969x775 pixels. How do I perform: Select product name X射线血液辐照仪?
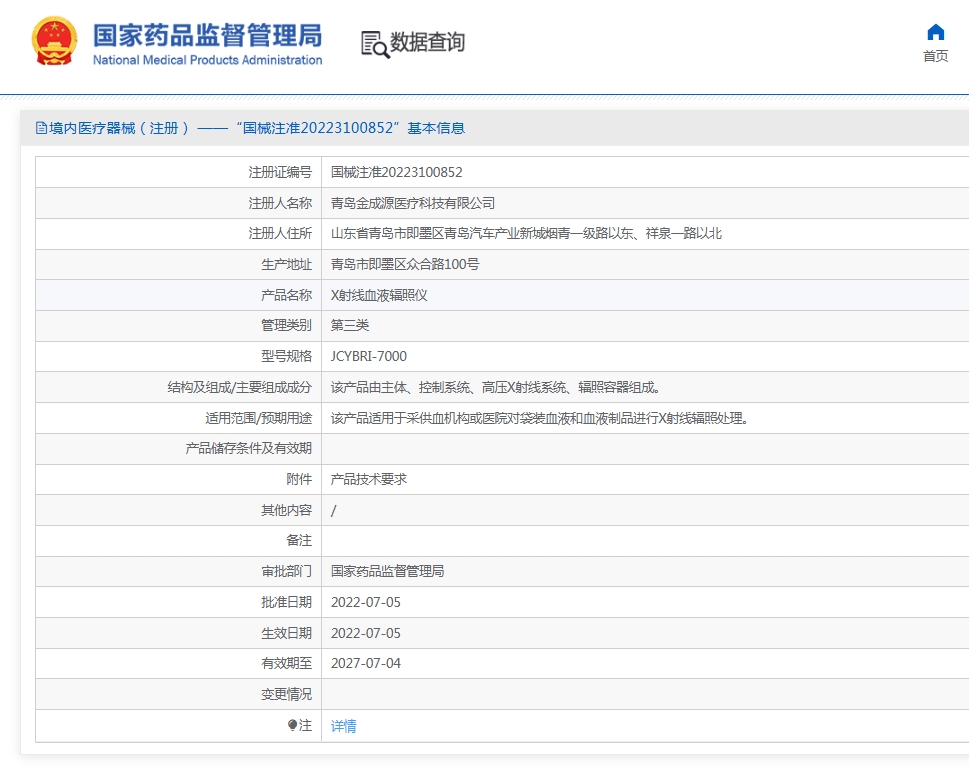pos(379,295)
